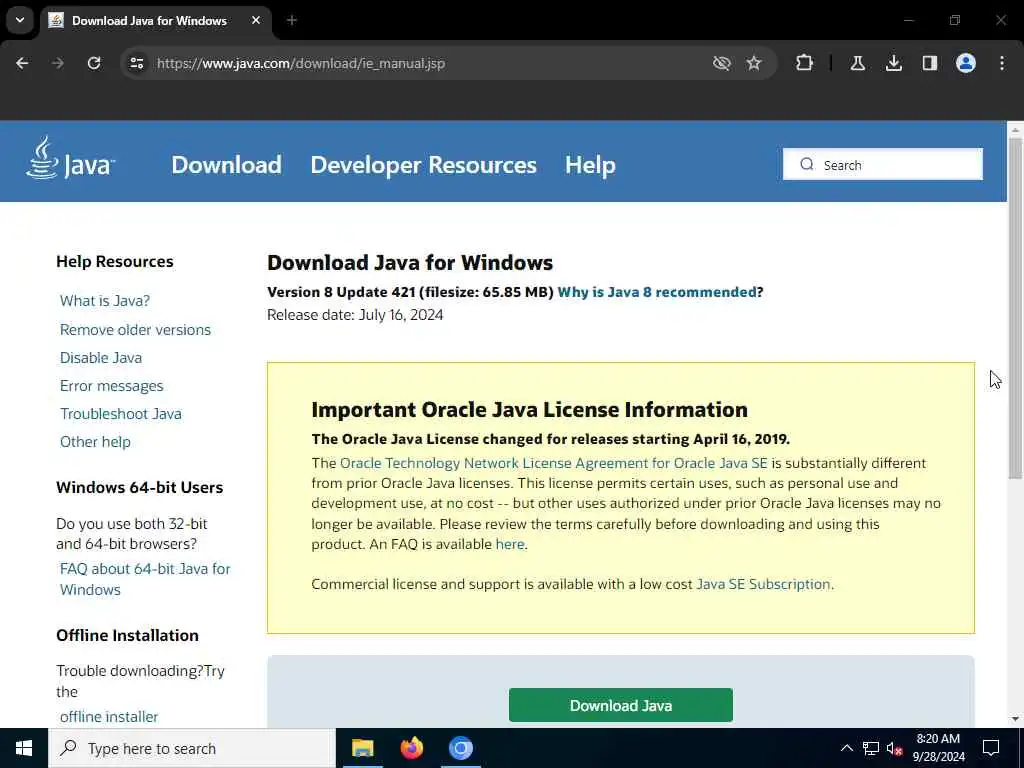
Task: Open Chrome three-dot menu
Action: click(x=1002, y=63)
